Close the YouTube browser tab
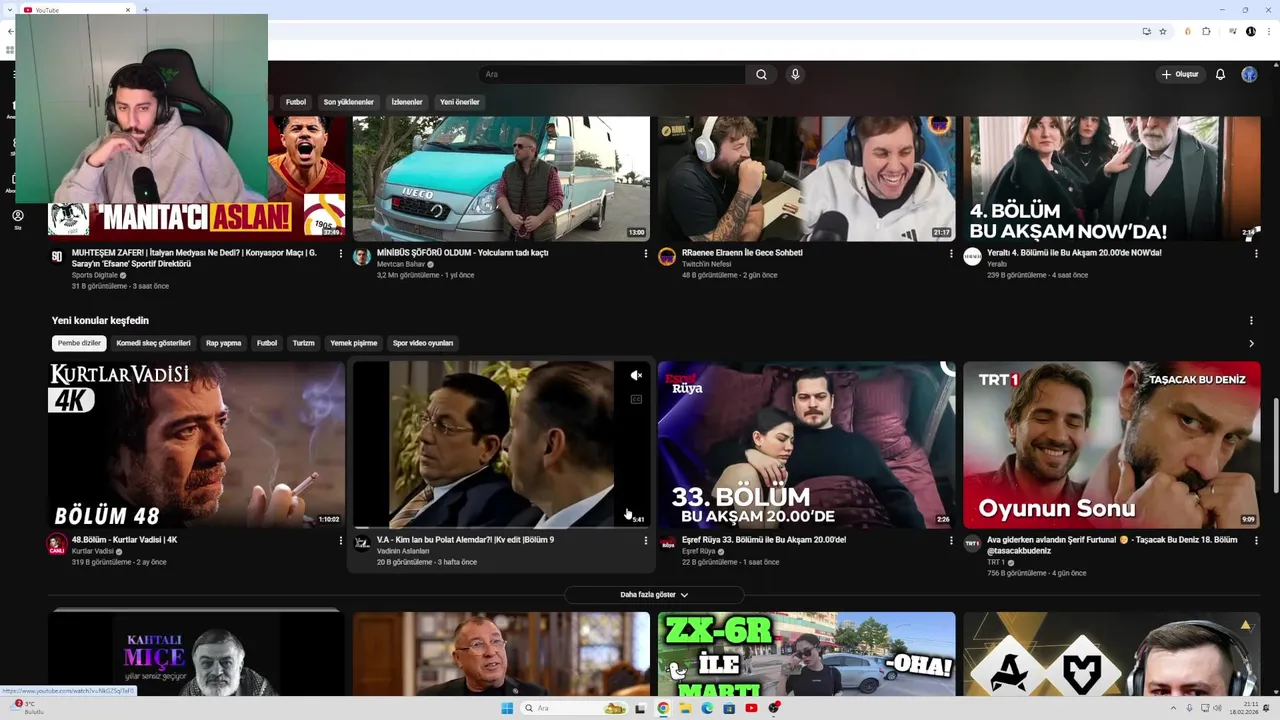1280x720 pixels. coord(128,10)
